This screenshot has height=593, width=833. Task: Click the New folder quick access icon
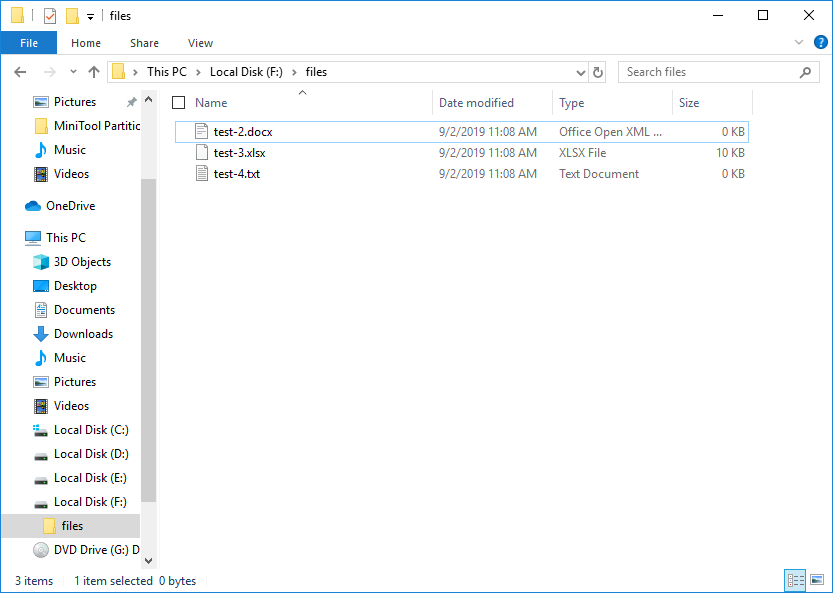click(x=72, y=16)
